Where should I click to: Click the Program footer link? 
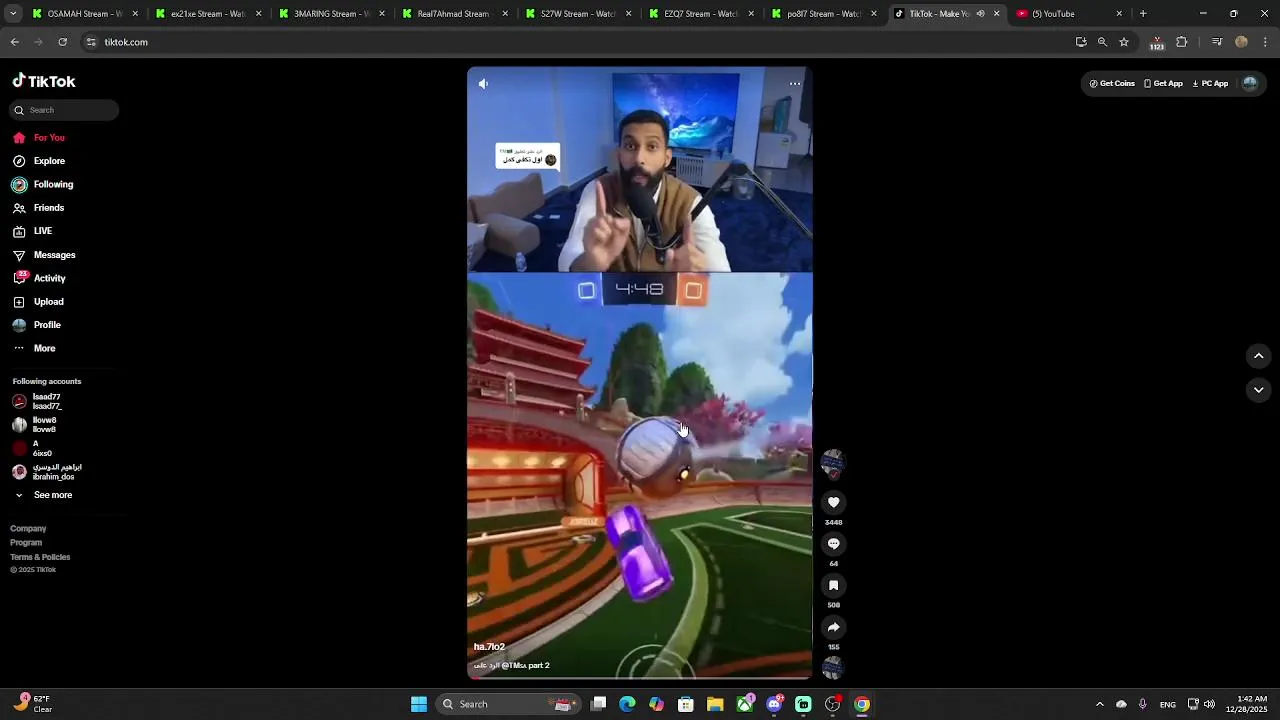[x=26, y=542]
